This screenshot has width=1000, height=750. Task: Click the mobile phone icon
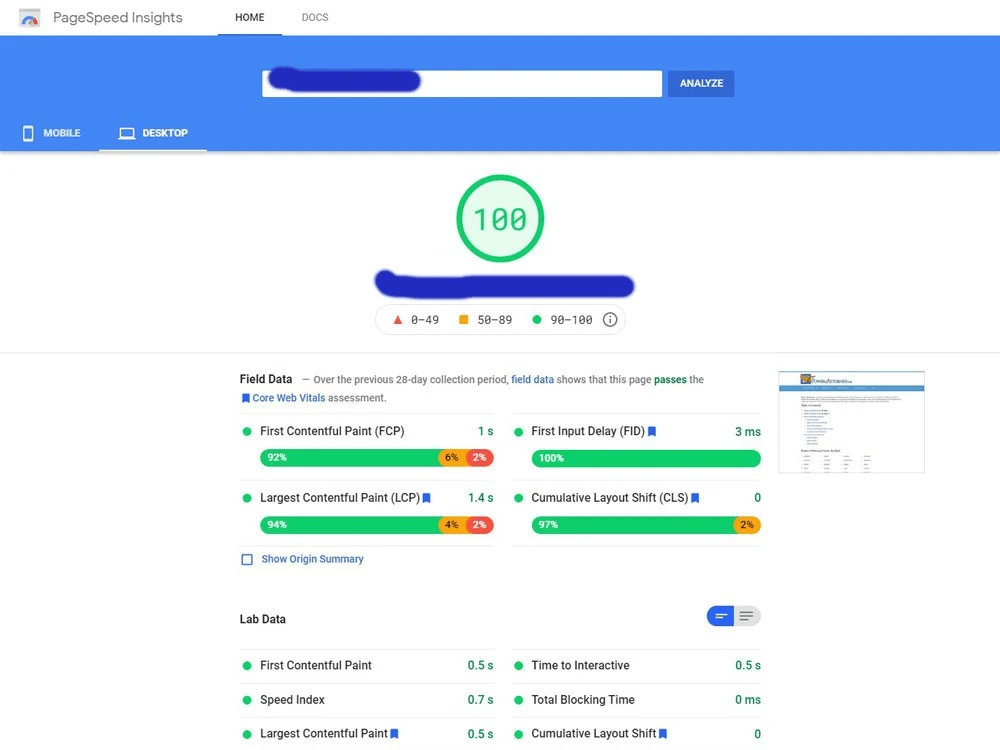tap(28, 133)
